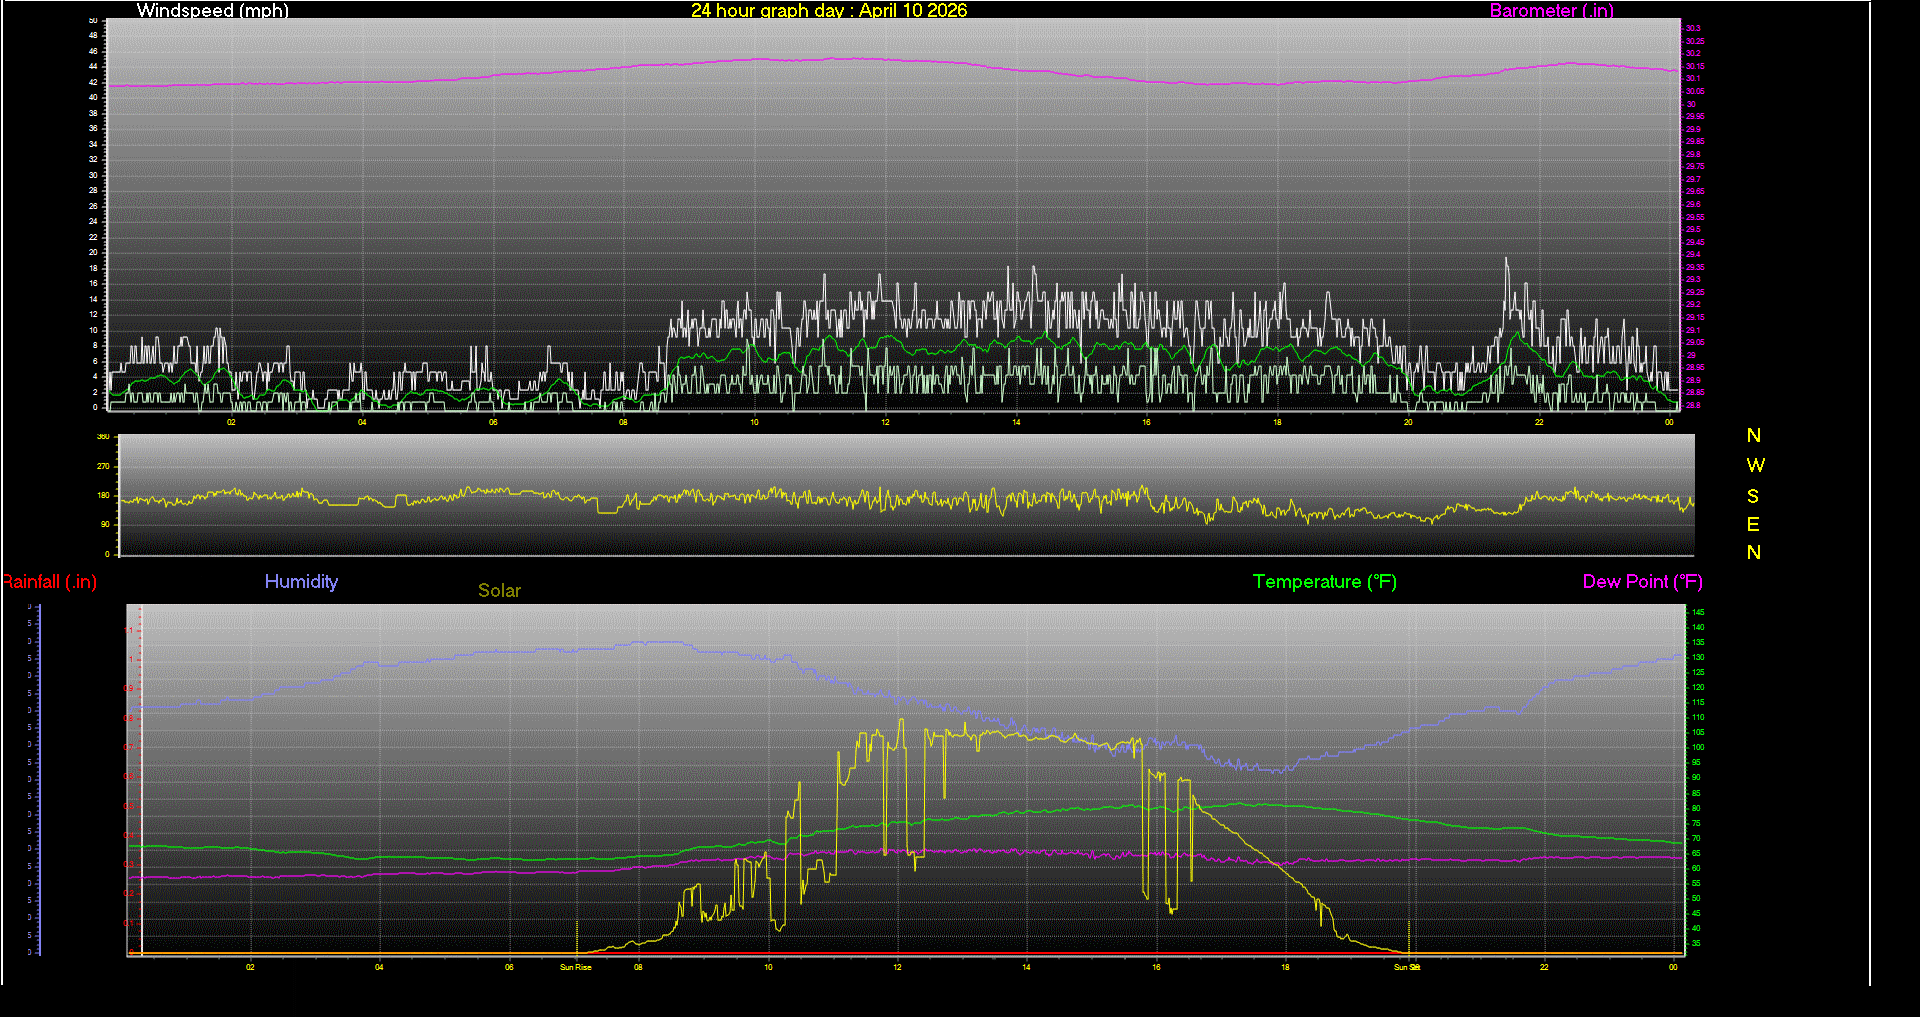
Task: Select the Solar label
Action: coord(499,590)
